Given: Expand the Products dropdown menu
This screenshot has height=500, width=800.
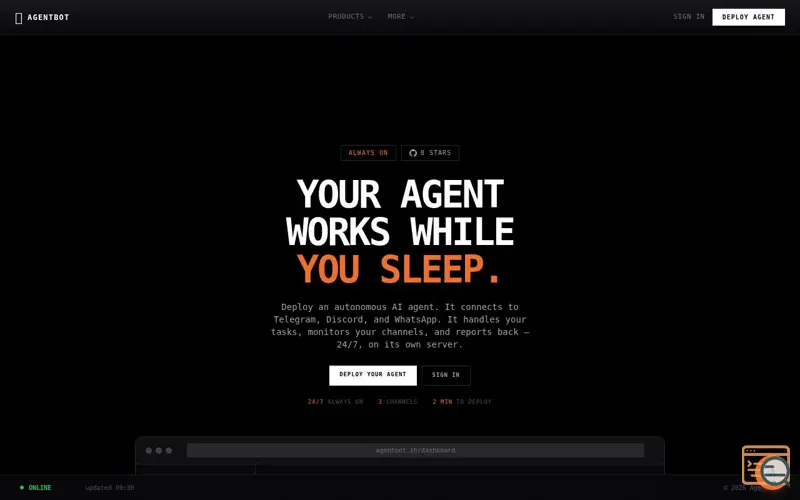Looking at the screenshot, I should click(x=350, y=17).
